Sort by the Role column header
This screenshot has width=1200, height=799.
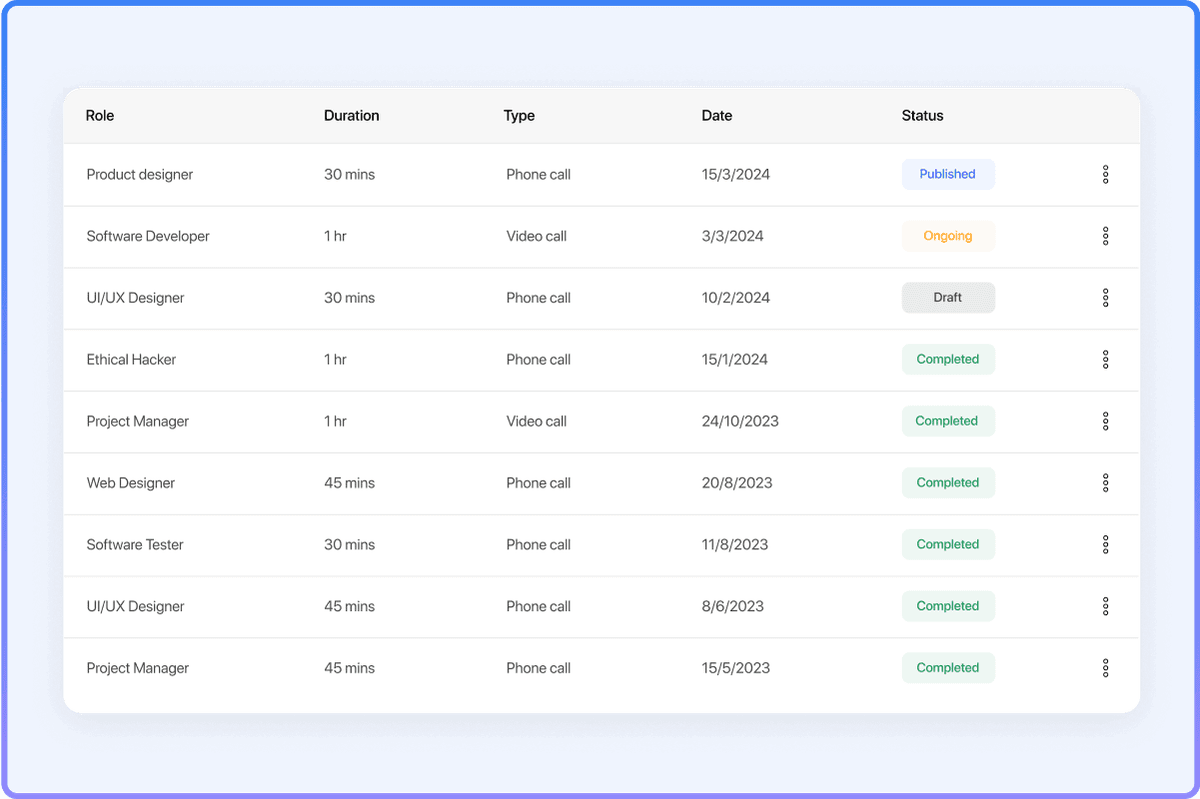[x=100, y=116]
